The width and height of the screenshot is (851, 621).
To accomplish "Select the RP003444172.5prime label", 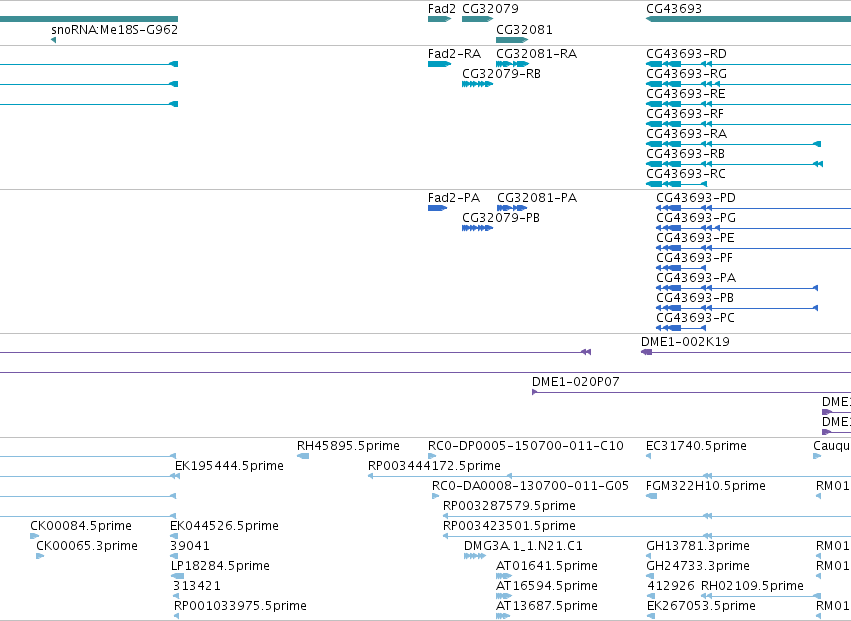I will (434, 466).
